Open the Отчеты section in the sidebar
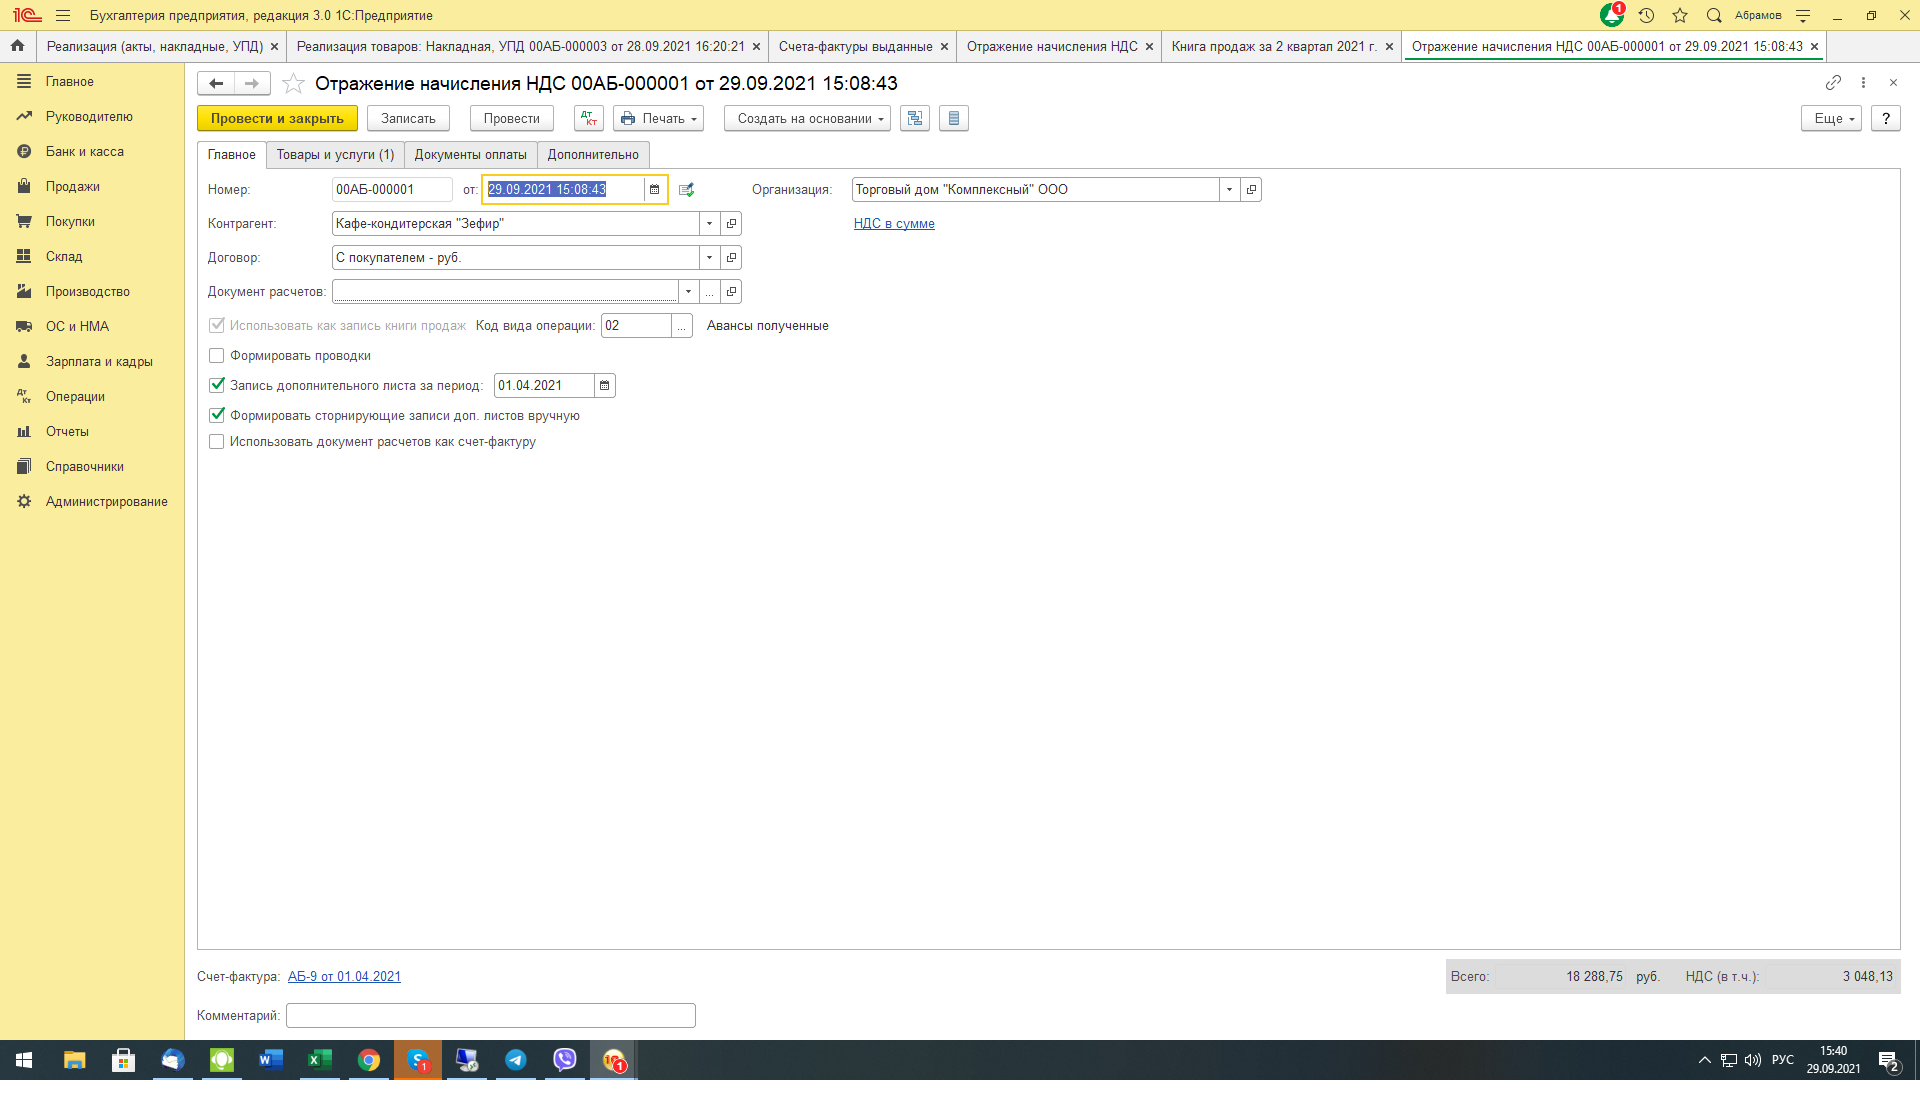1920x1116 pixels. 67,431
